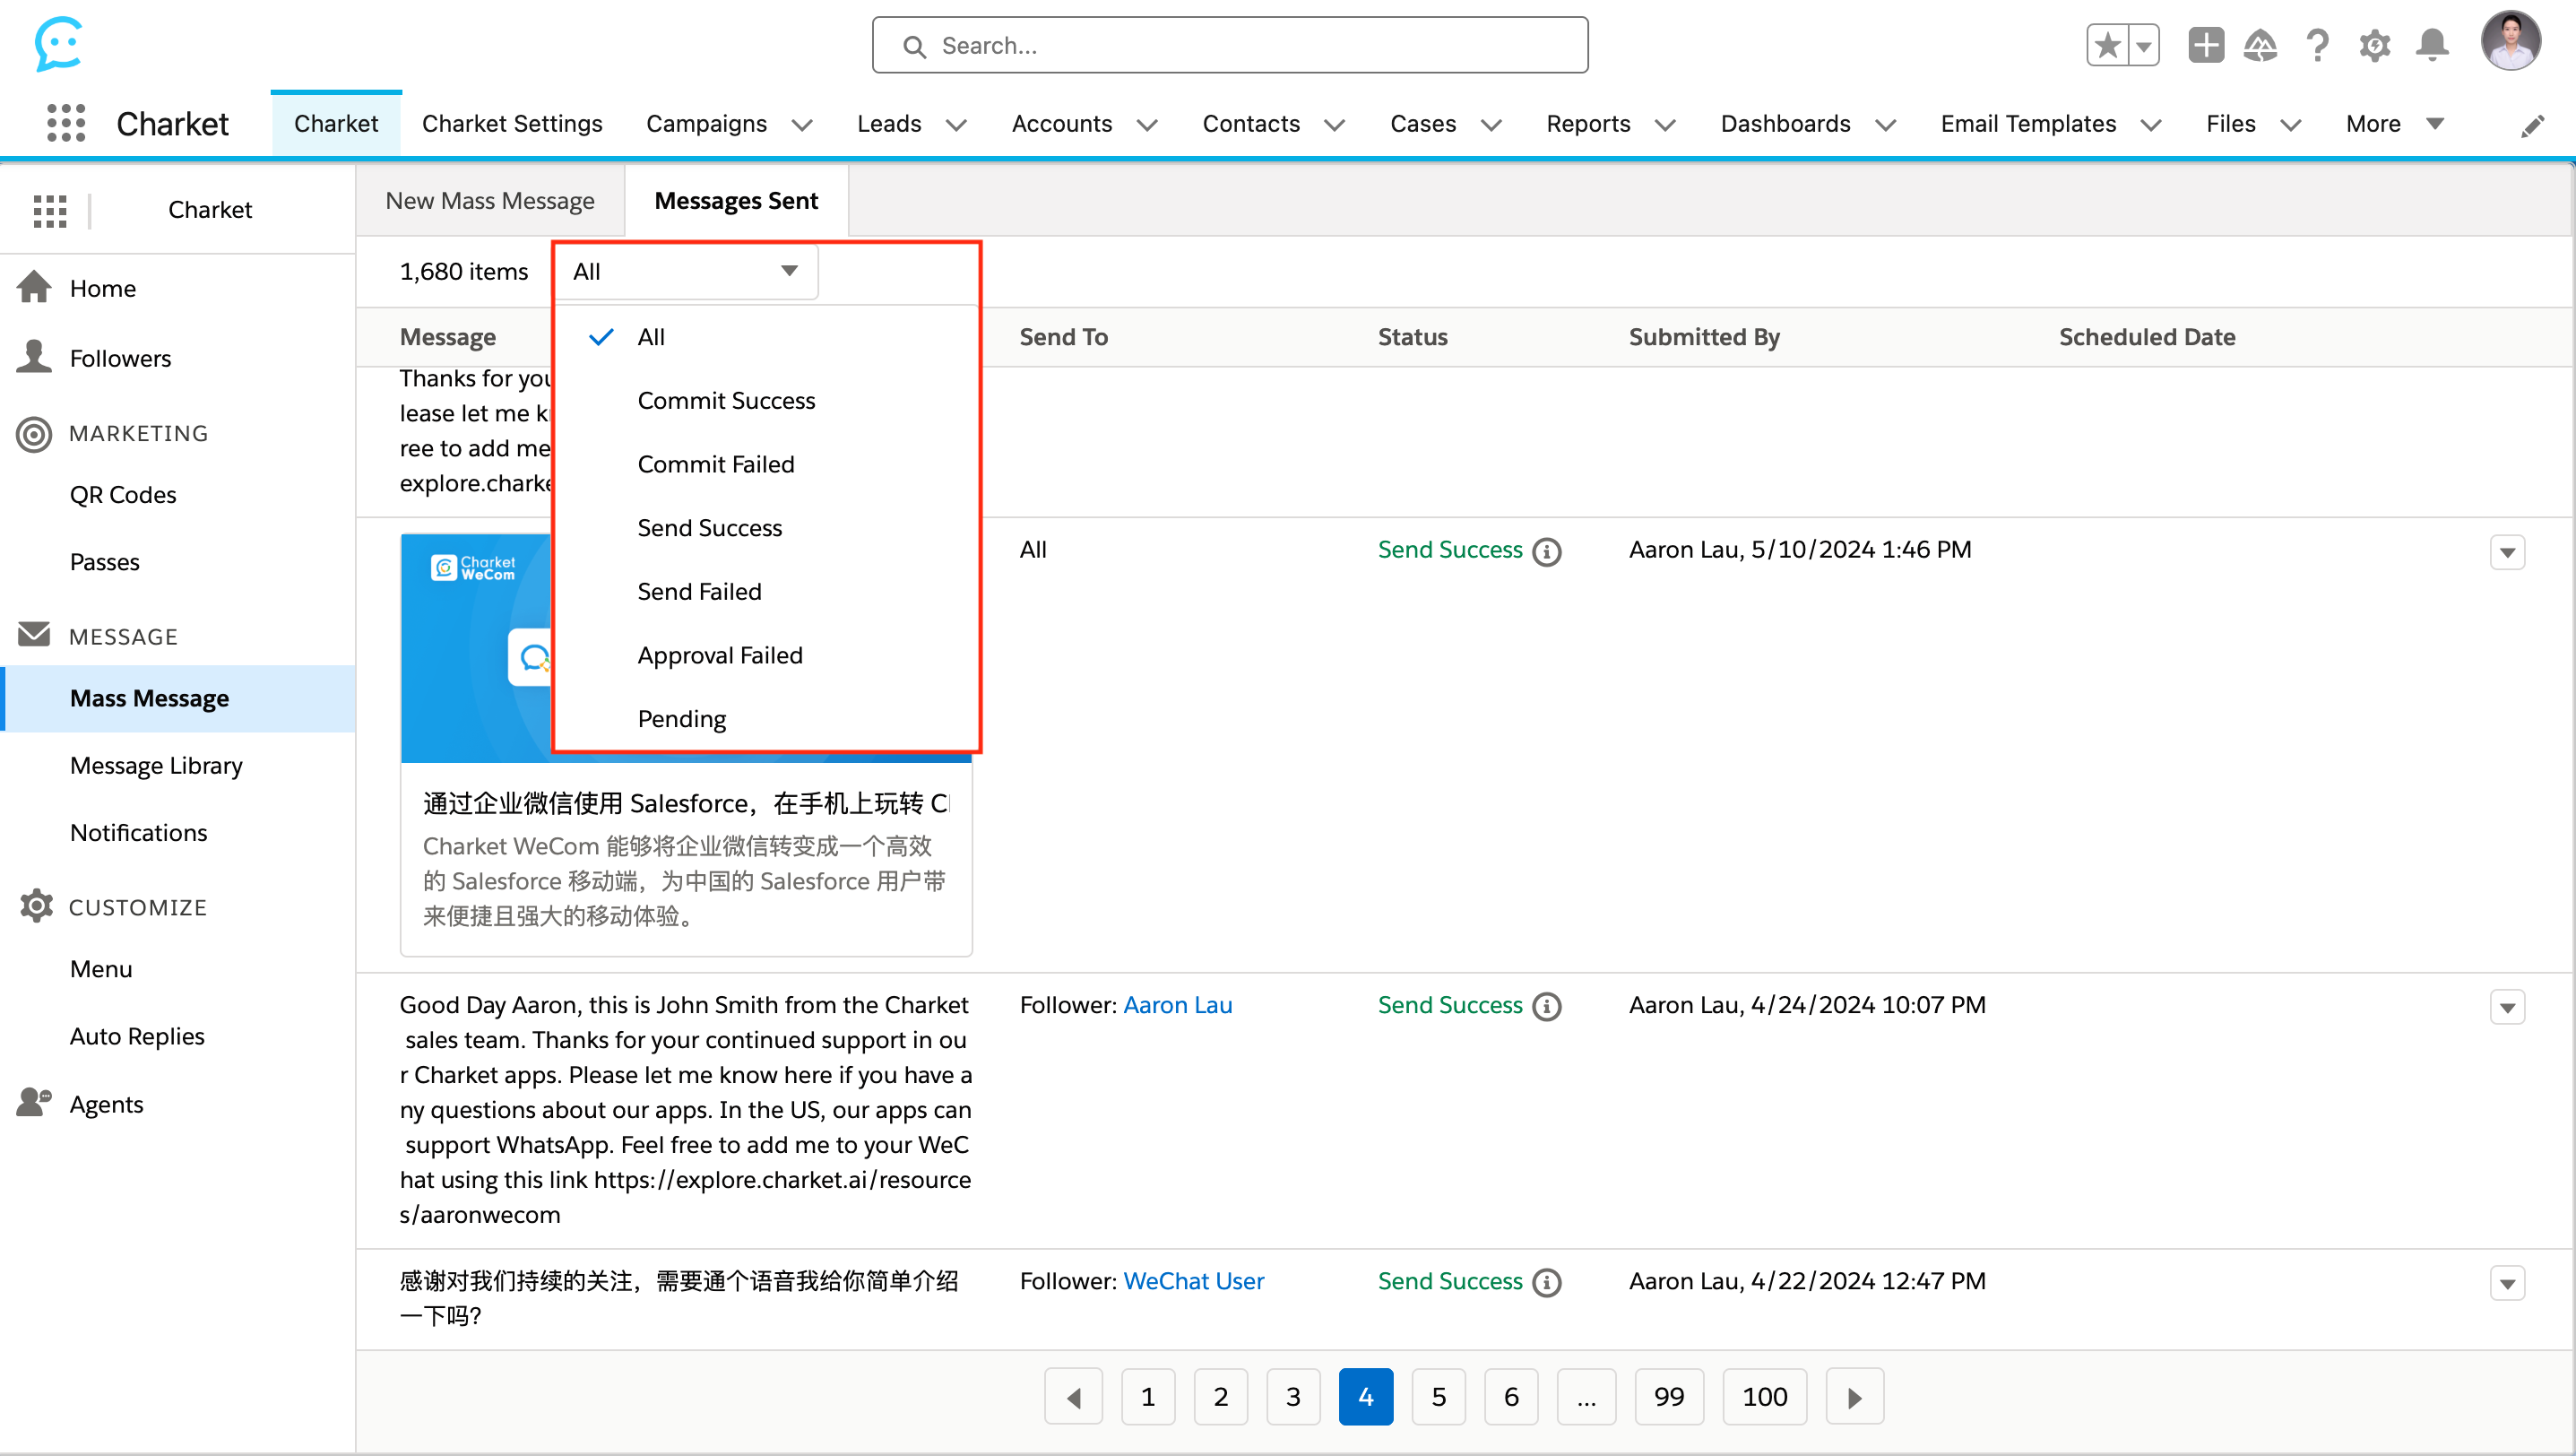Open row actions for 4/22/2024 message

click(2507, 1283)
